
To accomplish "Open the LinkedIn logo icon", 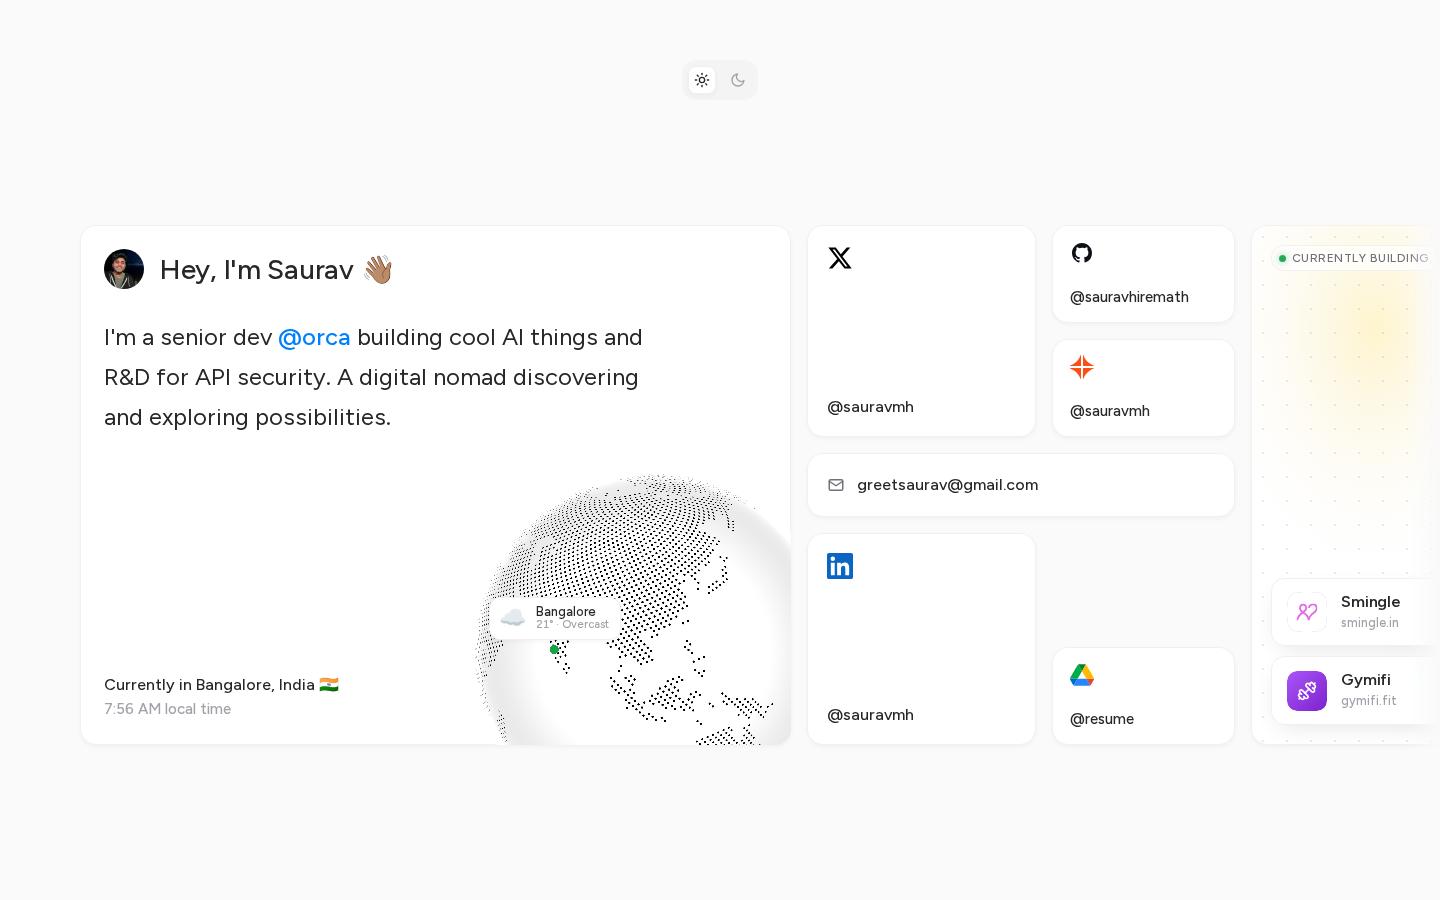I will point(840,566).
